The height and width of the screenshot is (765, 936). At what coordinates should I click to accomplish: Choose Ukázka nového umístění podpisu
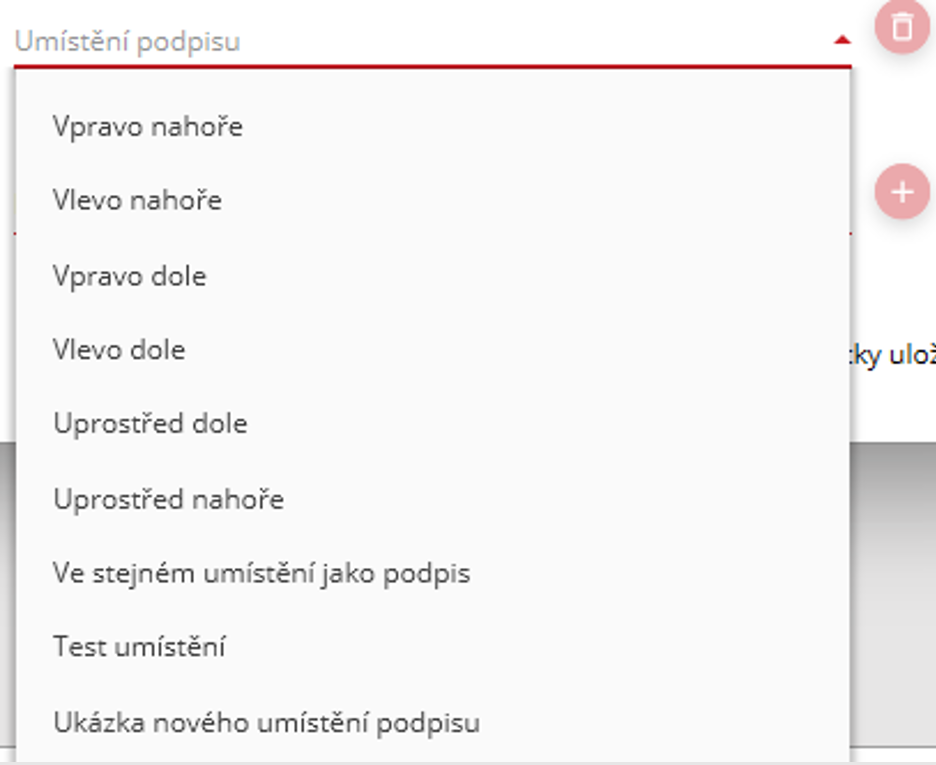click(x=266, y=722)
